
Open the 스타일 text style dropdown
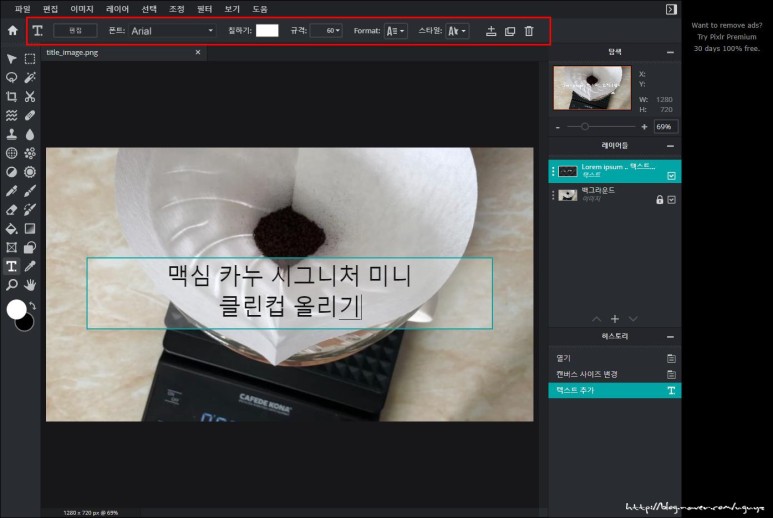pyautogui.click(x=457, y=31)
